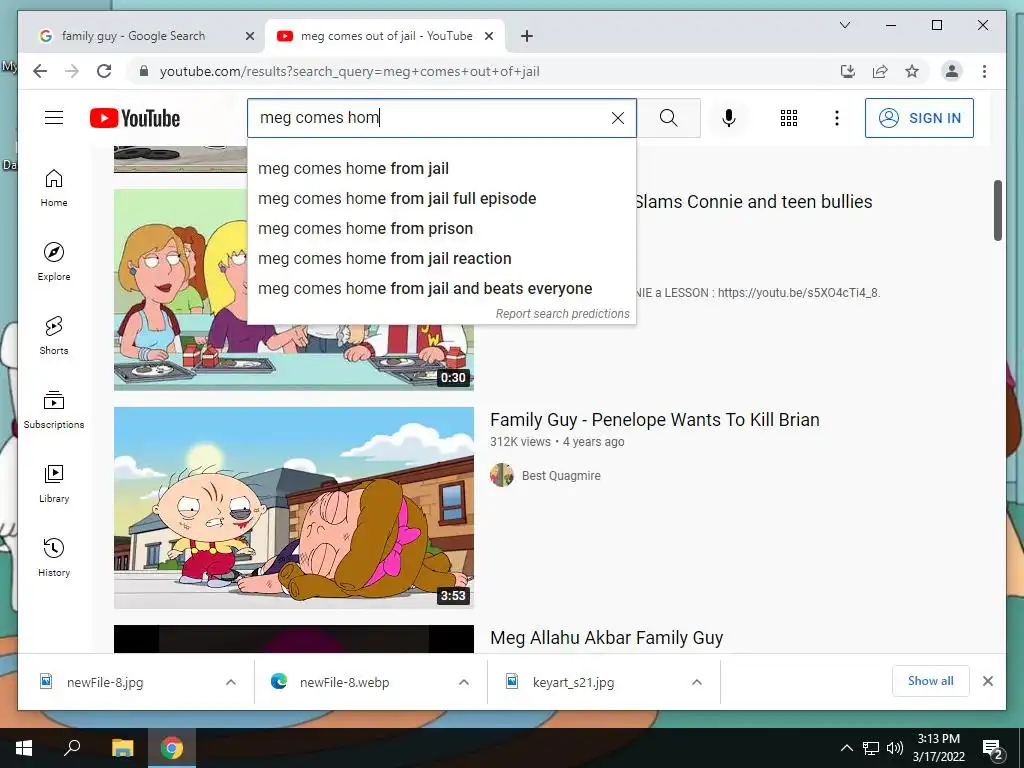Expand options for newFile-8.webp download
Viewport: 1024px width, 768px height.
coord(464,682)
